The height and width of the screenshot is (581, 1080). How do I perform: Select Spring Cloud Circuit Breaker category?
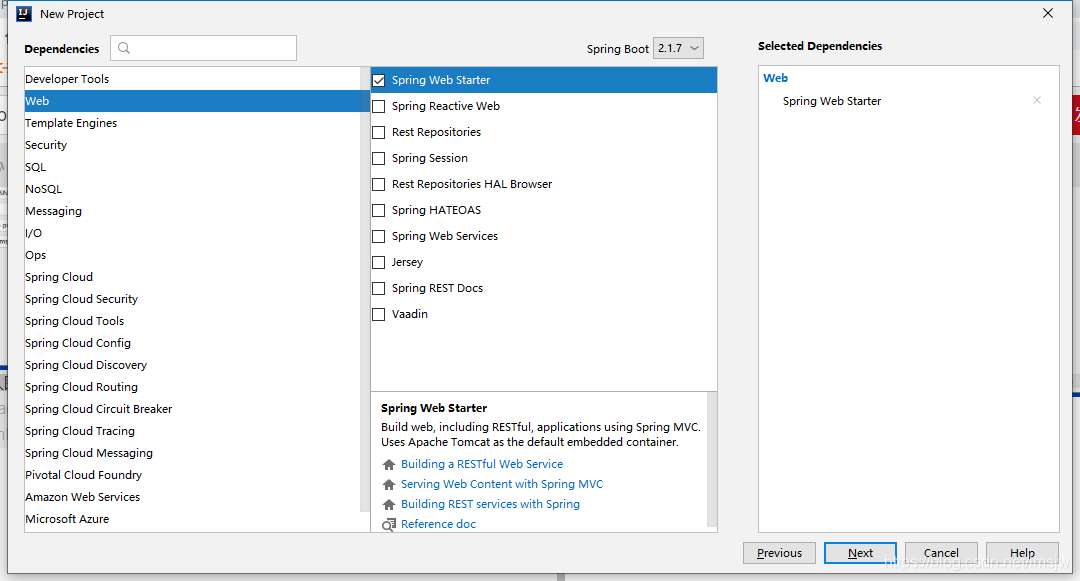(x=192, y=410)
